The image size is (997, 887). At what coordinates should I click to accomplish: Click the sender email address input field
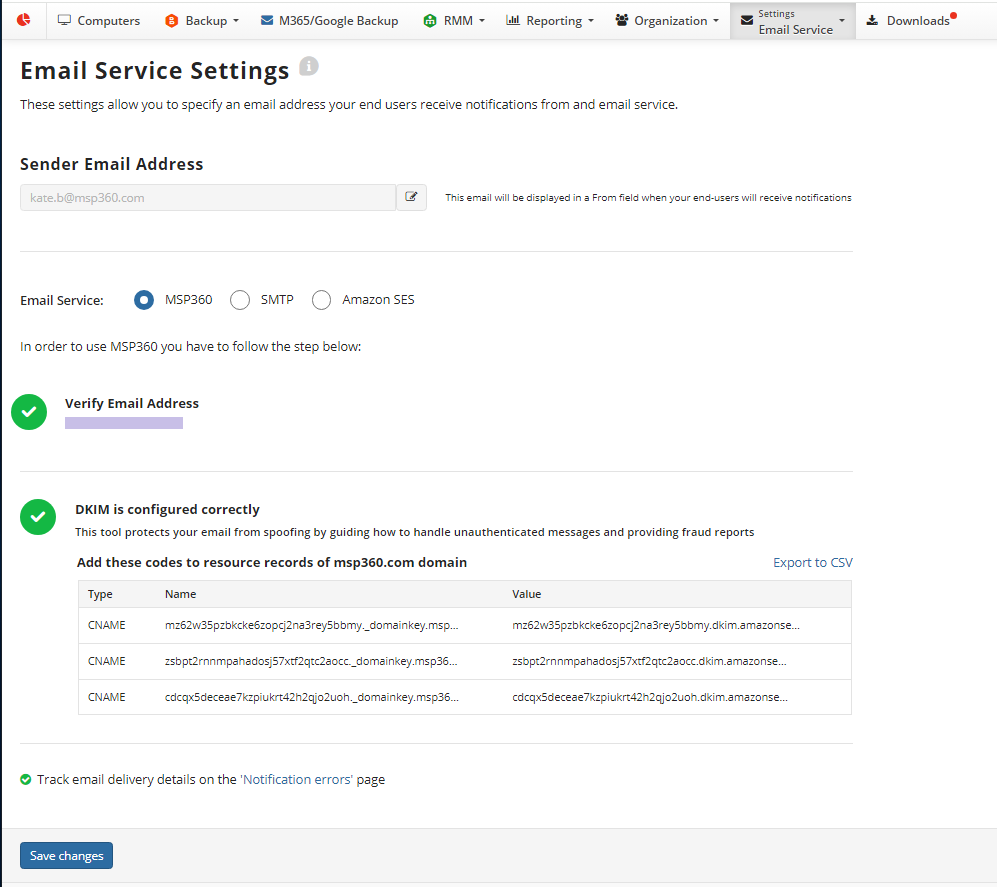208,197
